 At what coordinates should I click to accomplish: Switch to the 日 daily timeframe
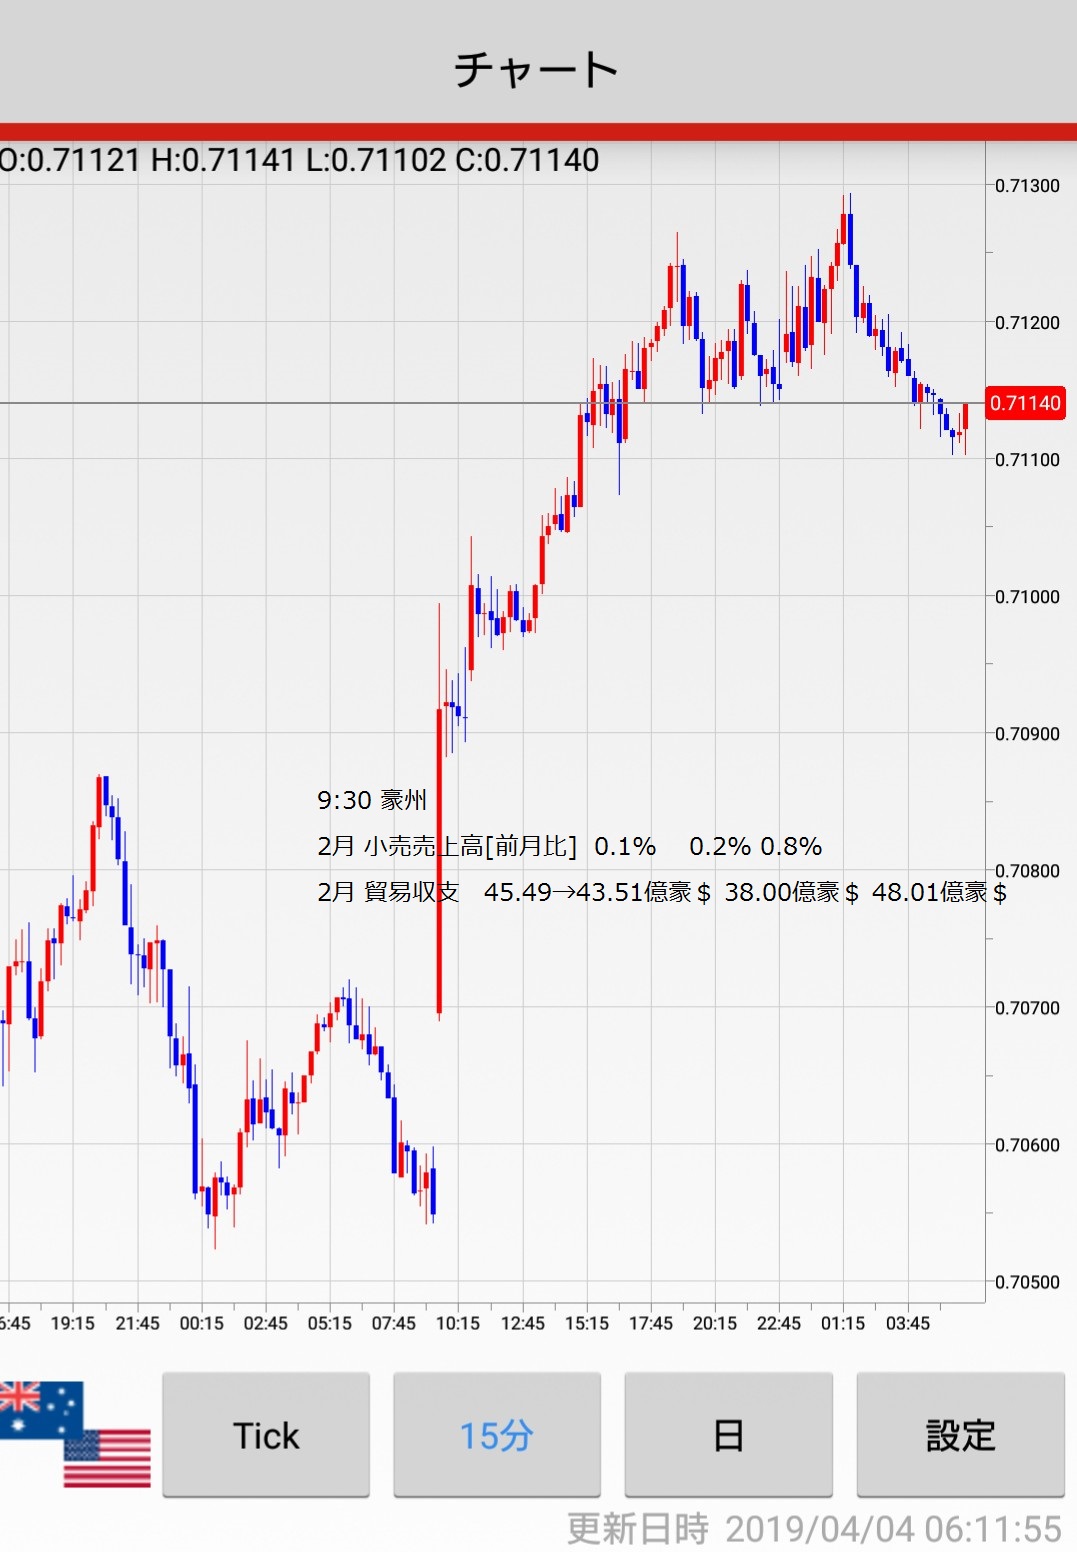(728, 1435)
